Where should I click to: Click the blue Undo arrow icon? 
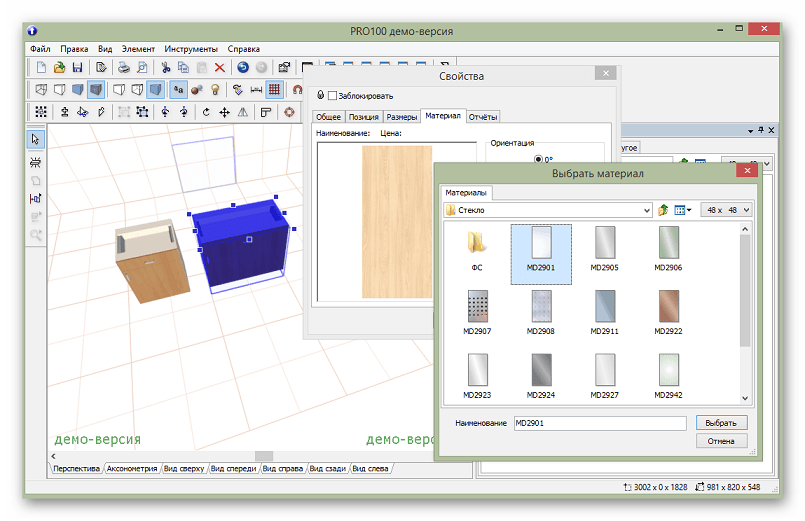click(243, 68)
